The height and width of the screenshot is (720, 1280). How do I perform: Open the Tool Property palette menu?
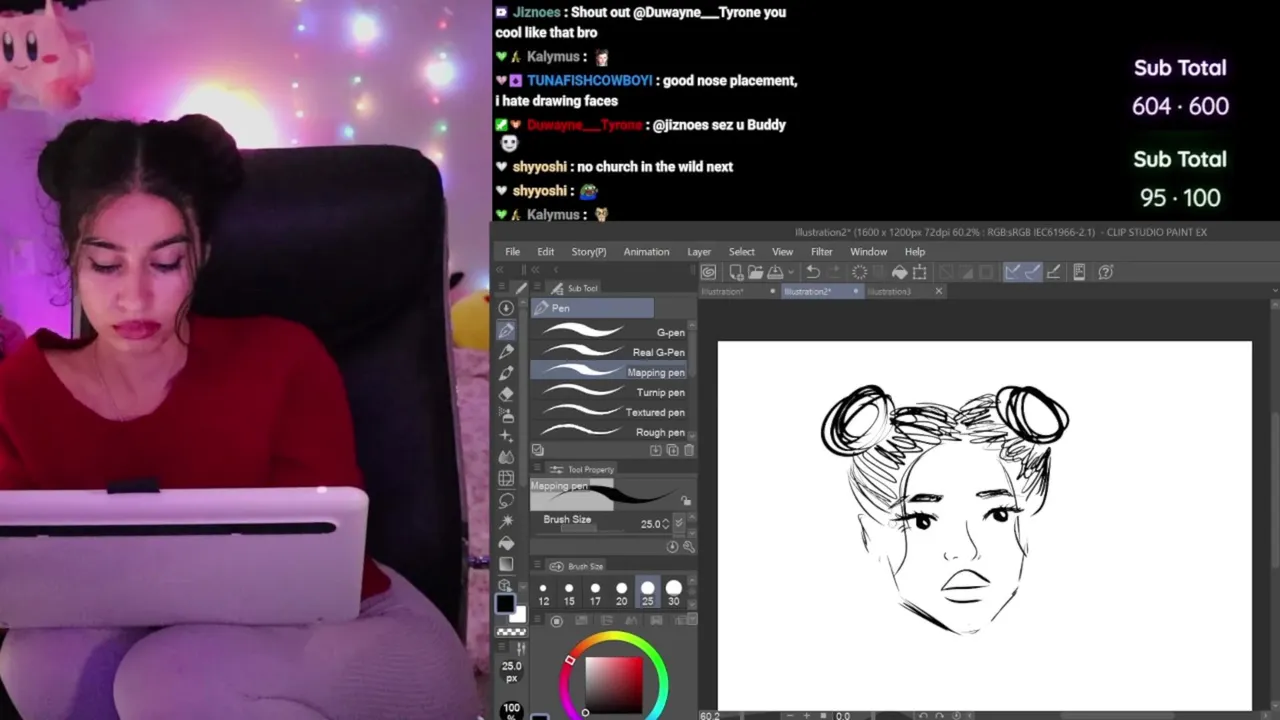point(538,469)
